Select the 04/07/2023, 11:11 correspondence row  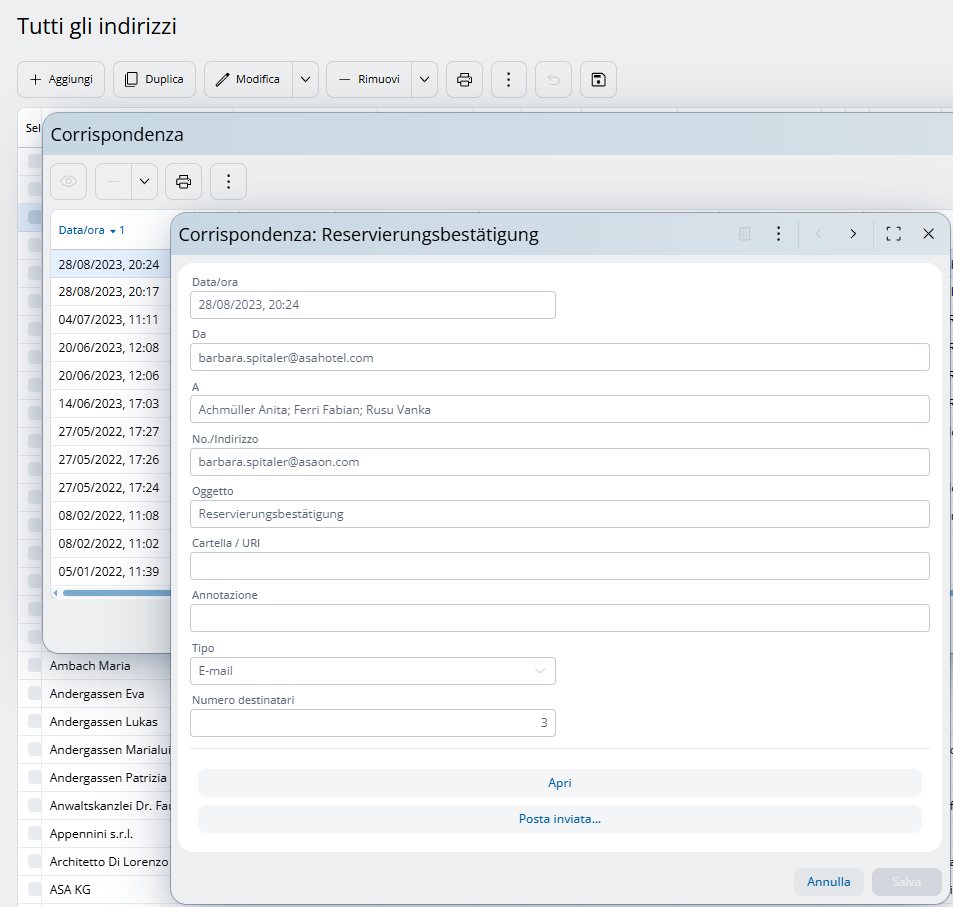tap(109, 320)
